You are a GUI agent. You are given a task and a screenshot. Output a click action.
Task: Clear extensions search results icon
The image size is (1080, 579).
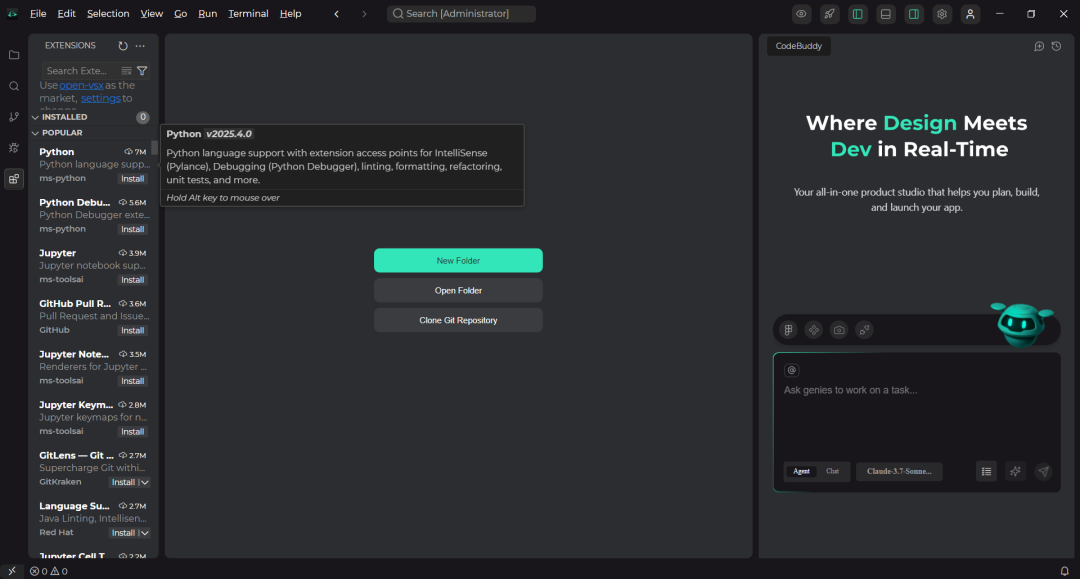[x=126, y=71]
